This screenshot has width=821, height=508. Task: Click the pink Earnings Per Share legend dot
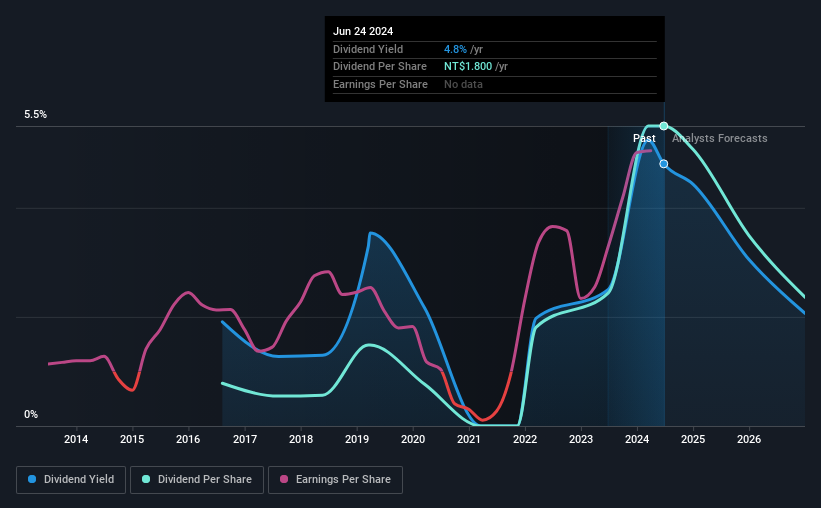(x=284, y=479)
